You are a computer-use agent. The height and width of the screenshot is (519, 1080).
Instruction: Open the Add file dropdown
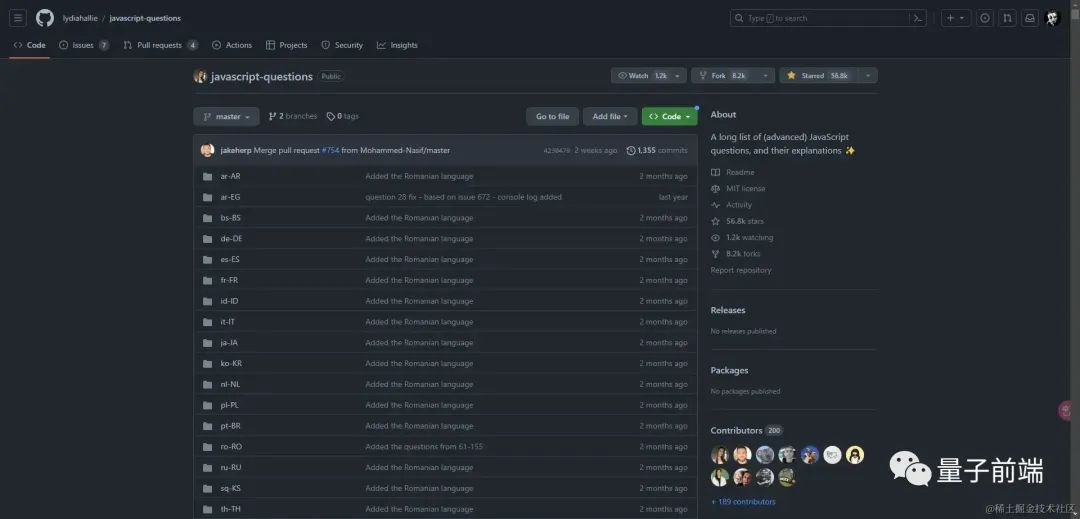point(610,117)
